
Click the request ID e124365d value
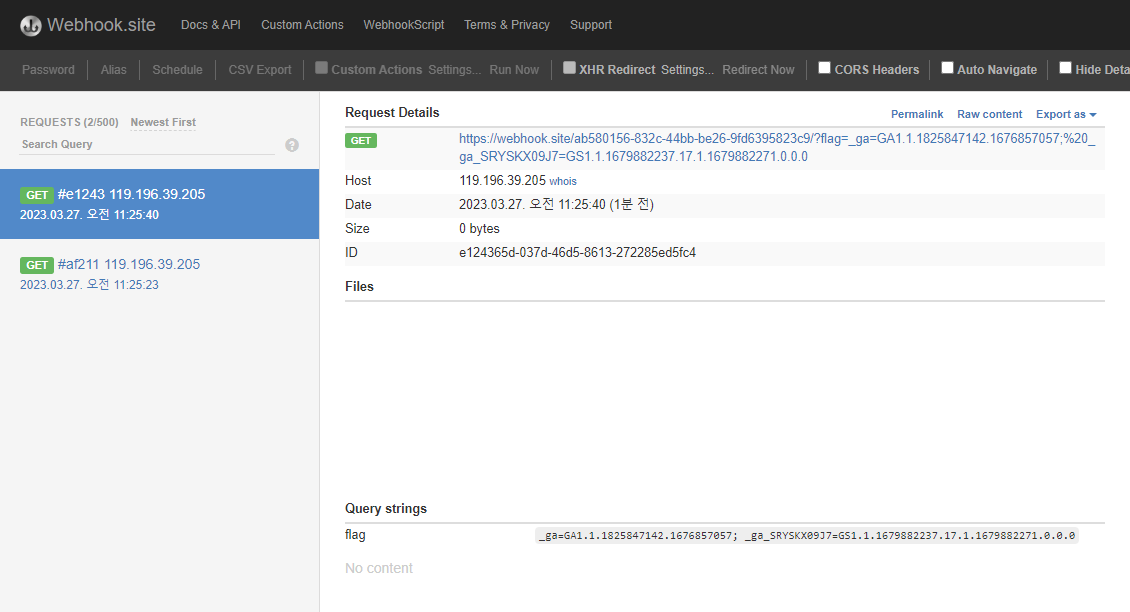577,252
